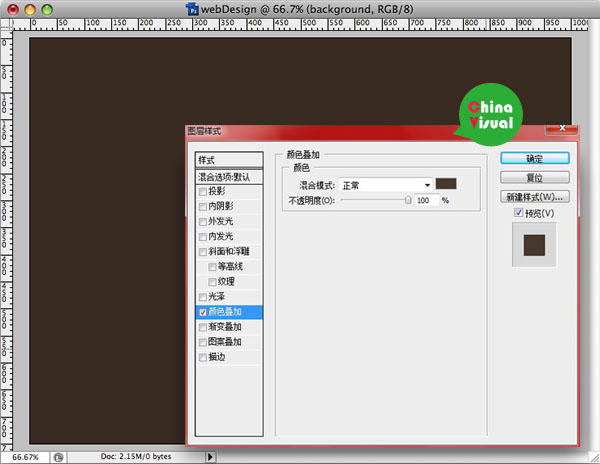Click the brown overlay color swatch

pyautogui.click(x=446, y=184)
